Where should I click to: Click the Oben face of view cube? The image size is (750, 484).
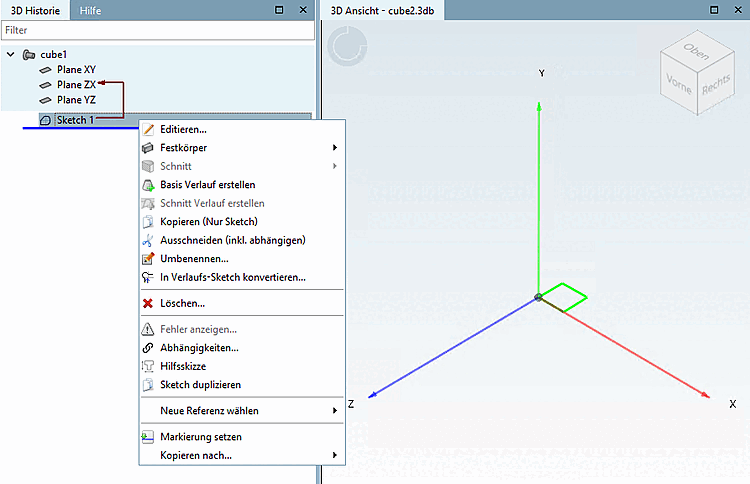696,51
